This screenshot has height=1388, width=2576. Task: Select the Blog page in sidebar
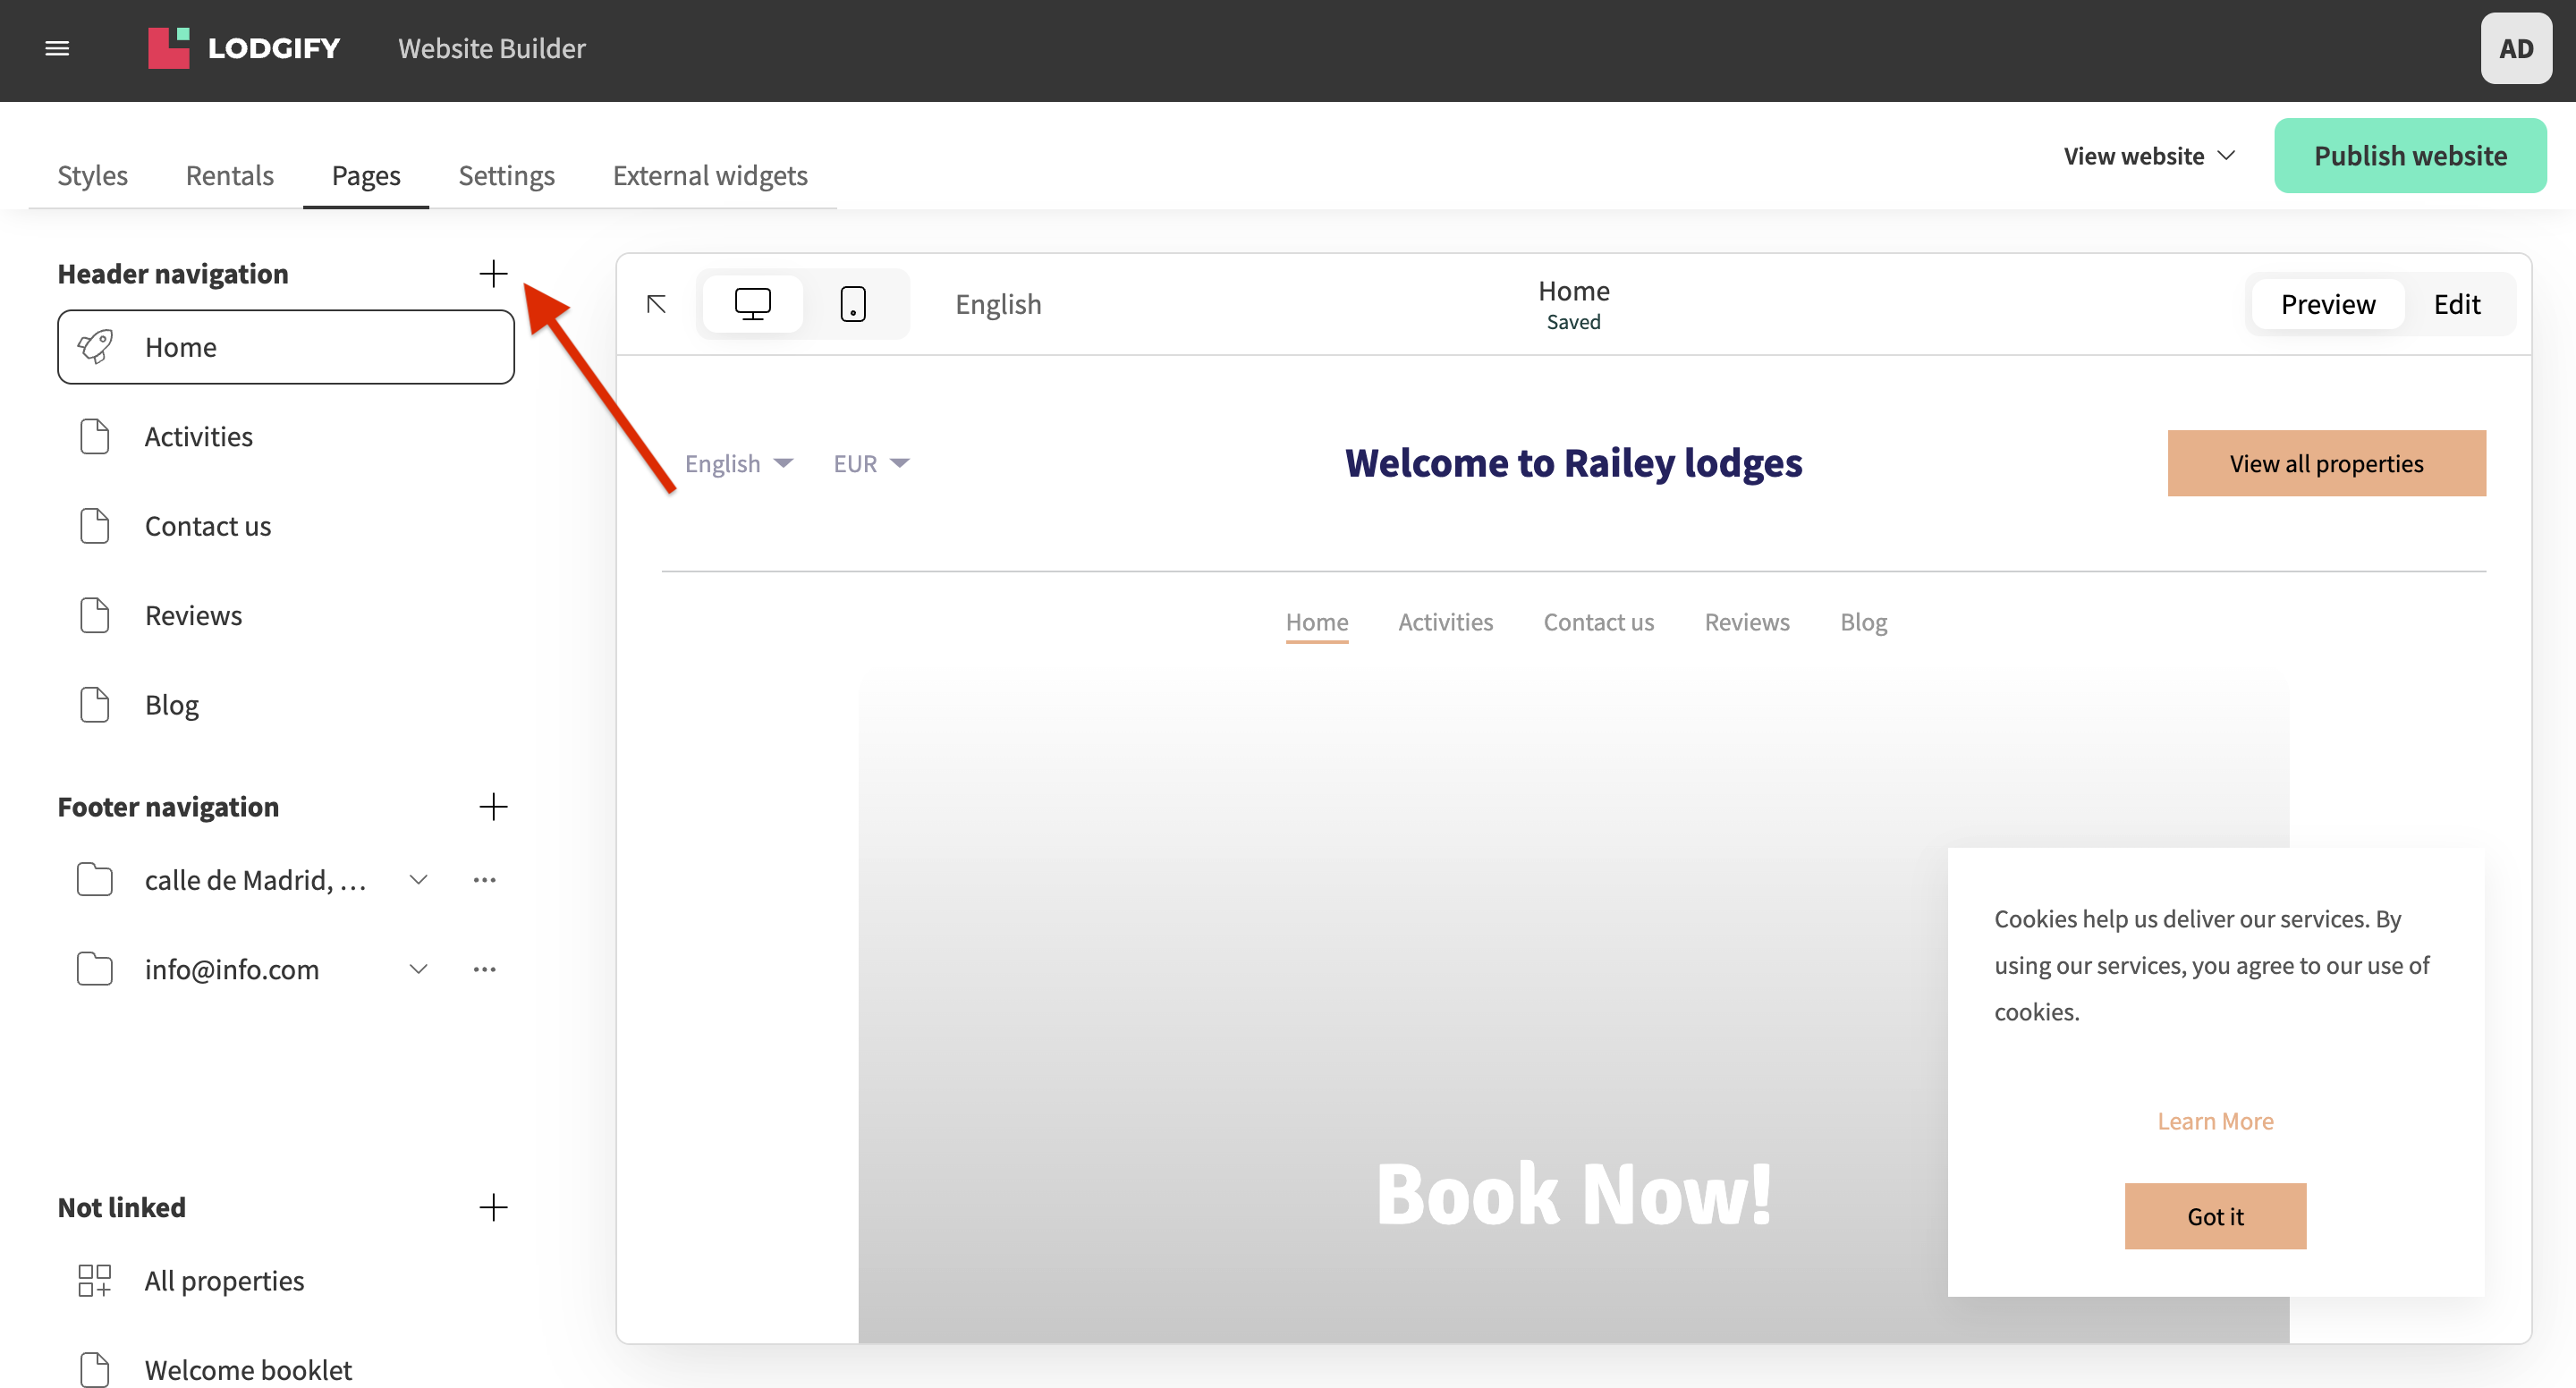coord(286,705)
